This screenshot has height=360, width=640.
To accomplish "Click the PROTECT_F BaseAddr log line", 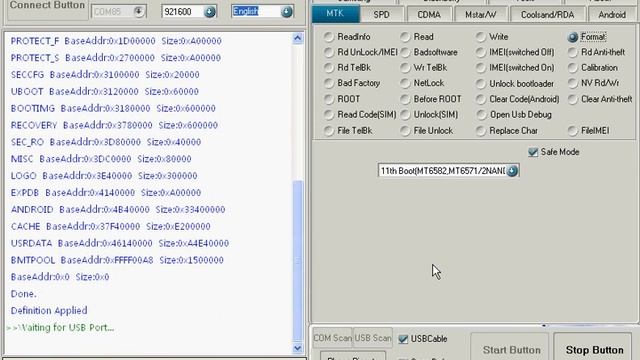I will (116, 41).
